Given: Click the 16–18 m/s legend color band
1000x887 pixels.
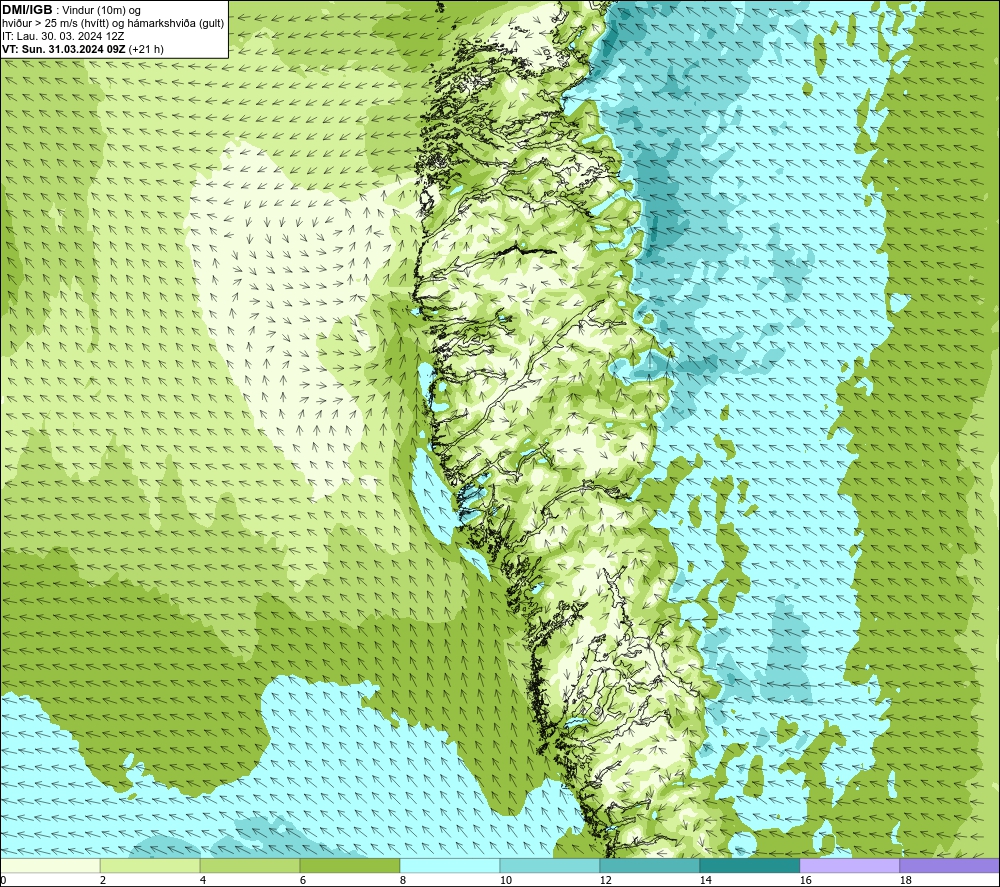Looking at the screenshot, I should coord(849,865).
